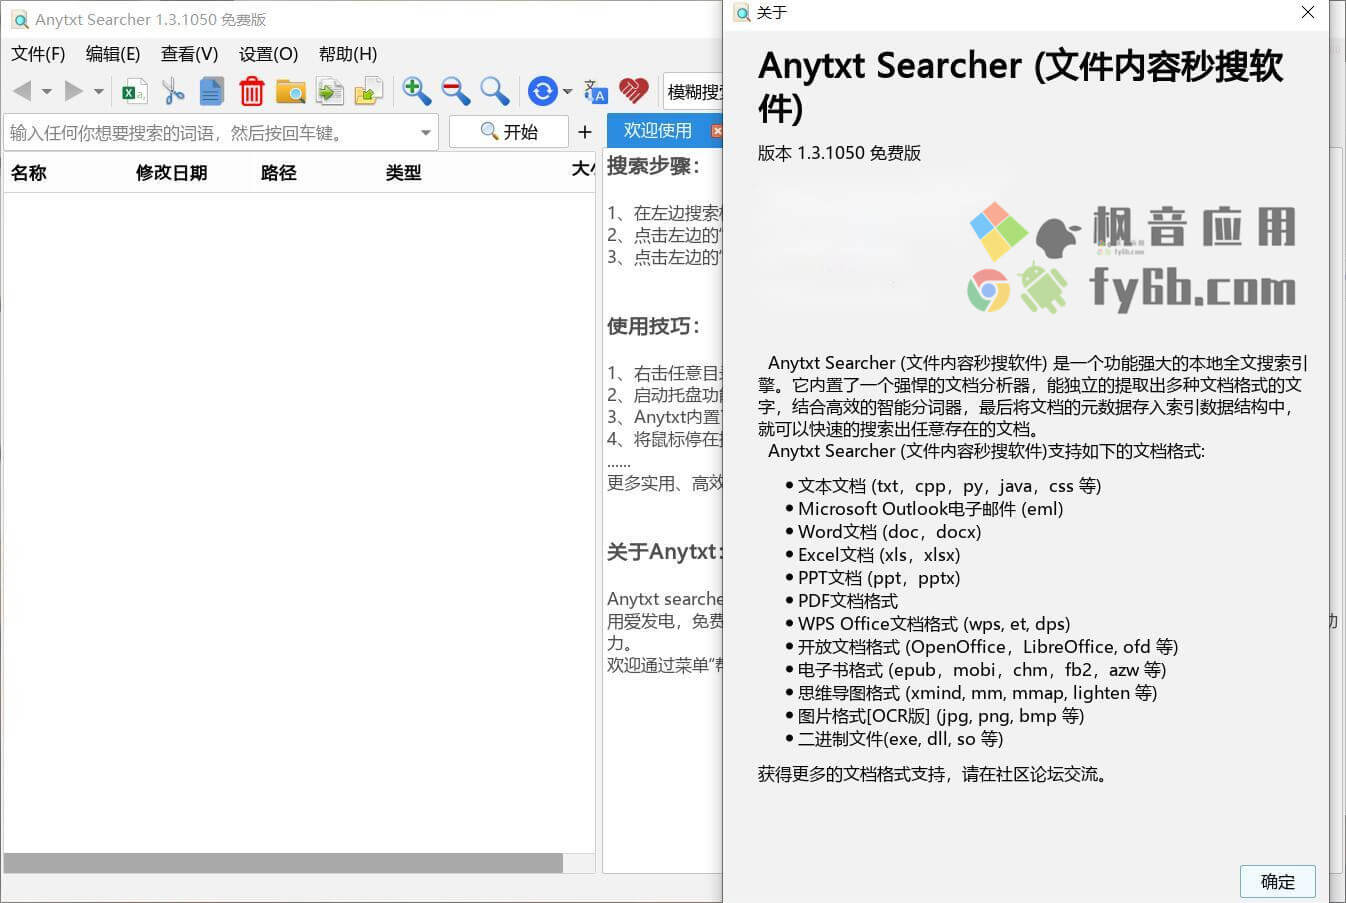Click the zoom out magnifier icon
Viewport: 1346px width, 903px height.
click(x=456, y=92)
